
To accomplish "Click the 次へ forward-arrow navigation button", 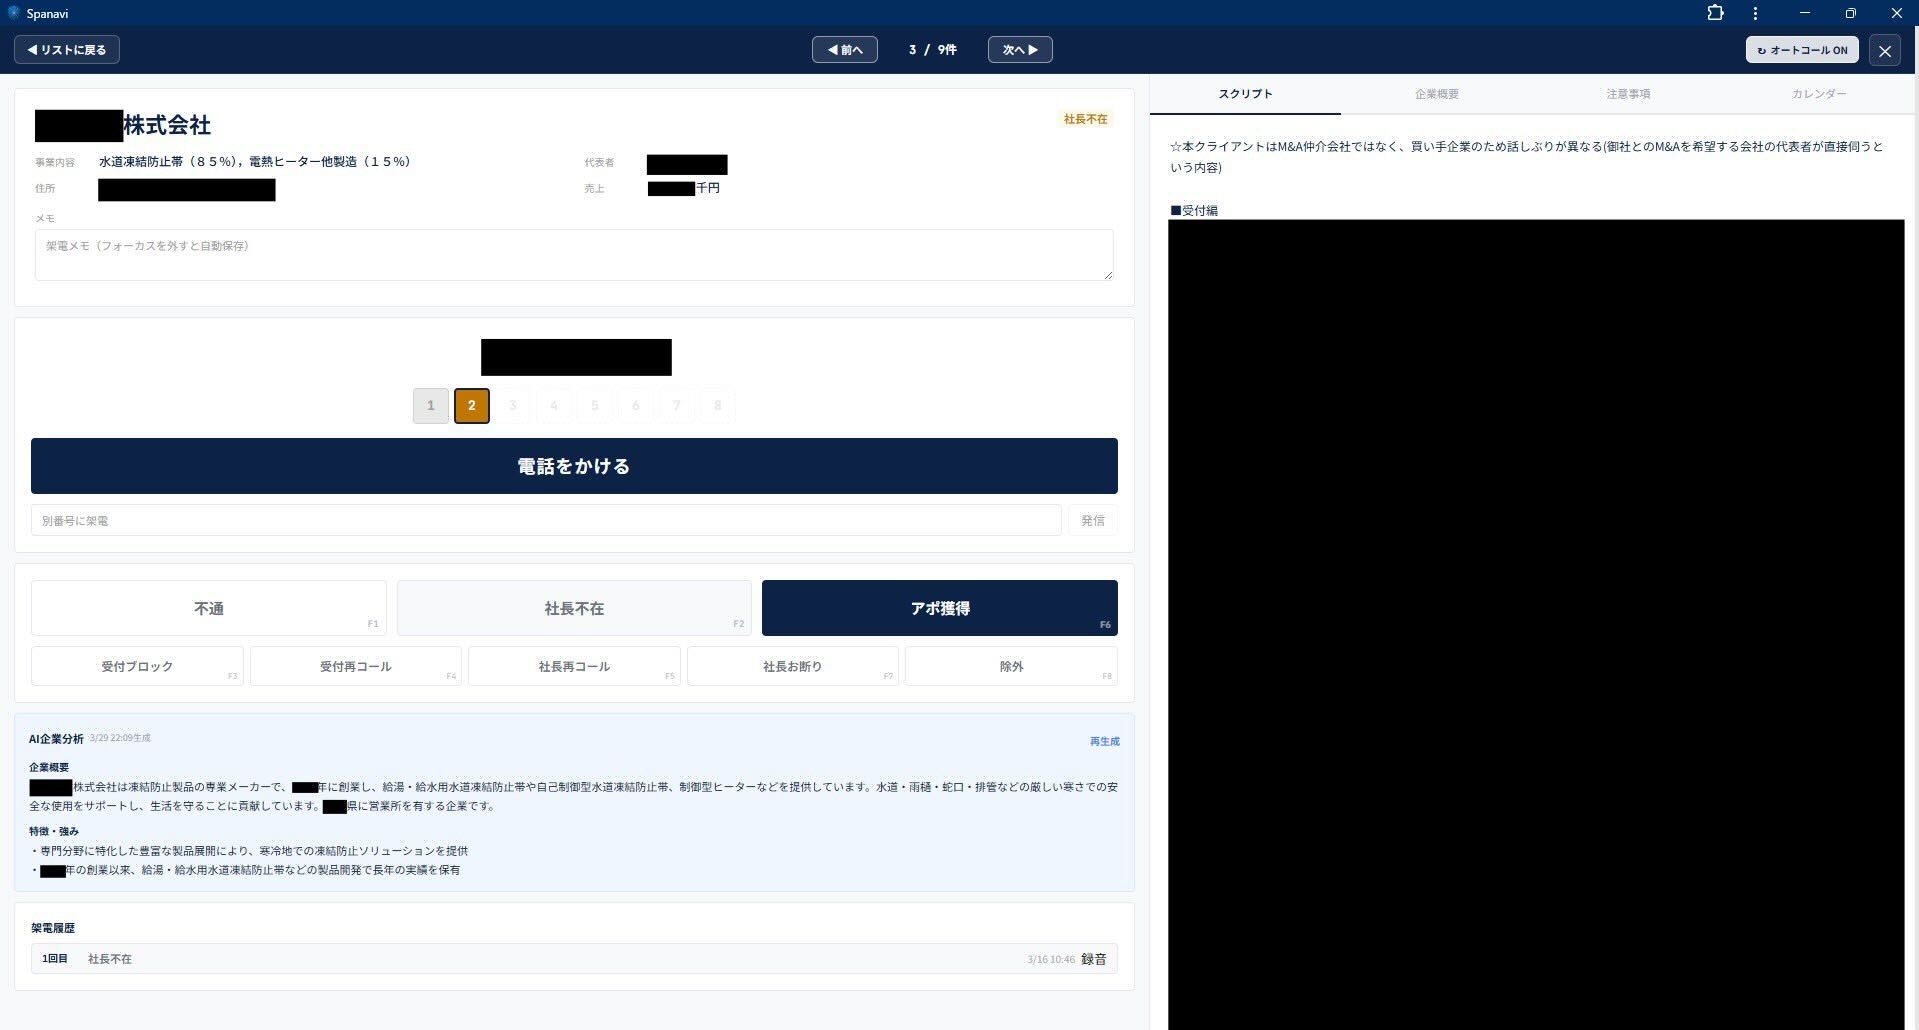I will pos(1019,49).
